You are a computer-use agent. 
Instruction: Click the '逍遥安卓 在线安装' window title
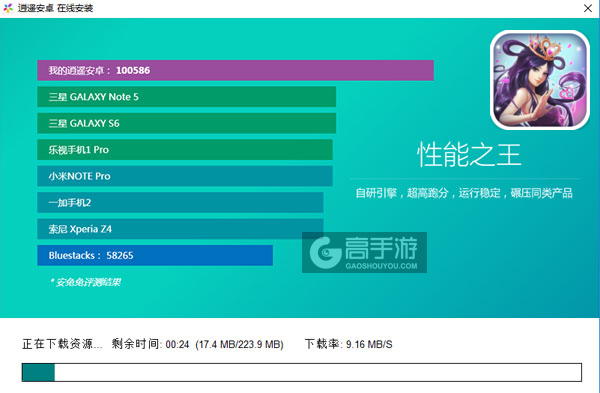(x=55, y=8)
